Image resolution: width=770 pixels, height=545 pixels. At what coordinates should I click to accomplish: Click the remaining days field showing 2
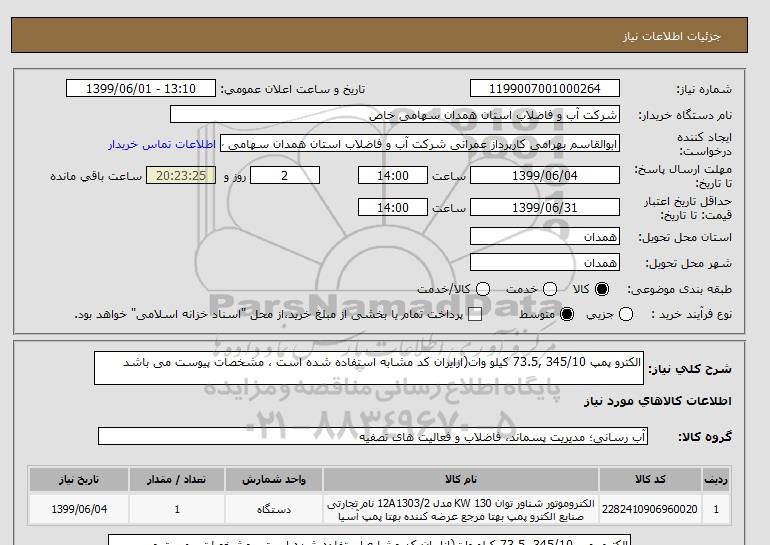[x=285, y=175]
